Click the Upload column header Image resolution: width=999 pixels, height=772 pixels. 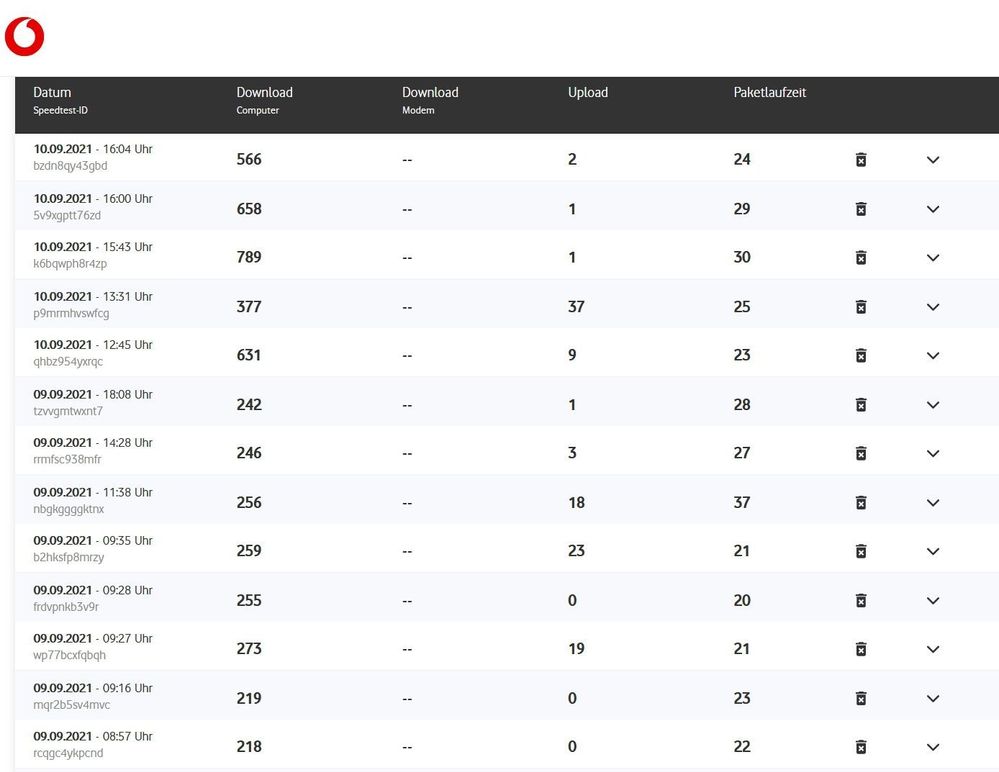click(x=588, y=93)
